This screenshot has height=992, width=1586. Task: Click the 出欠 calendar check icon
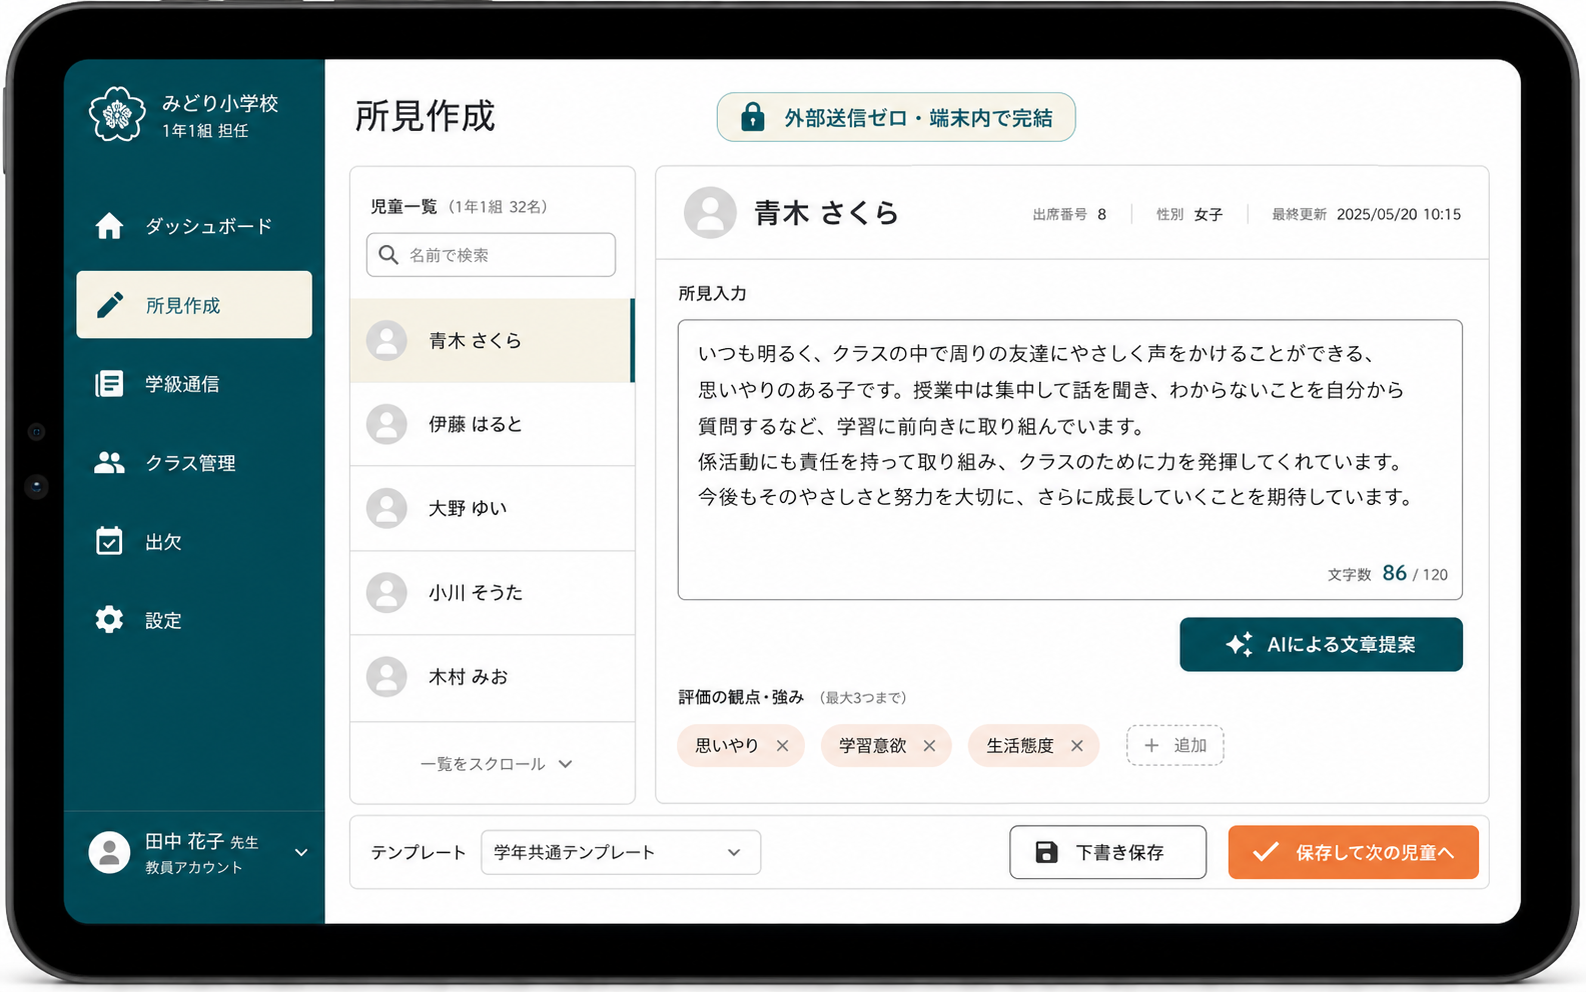(x=109, y=541)
